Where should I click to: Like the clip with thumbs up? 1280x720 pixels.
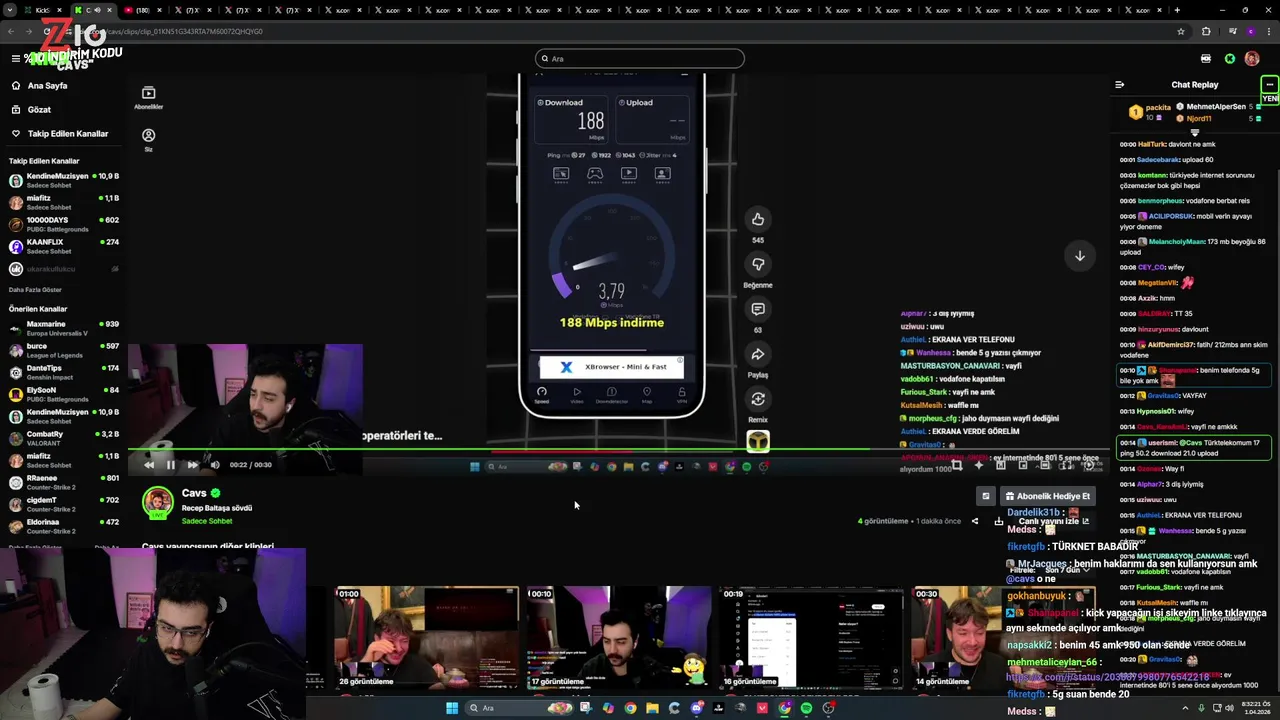click(x=758, y=219)
